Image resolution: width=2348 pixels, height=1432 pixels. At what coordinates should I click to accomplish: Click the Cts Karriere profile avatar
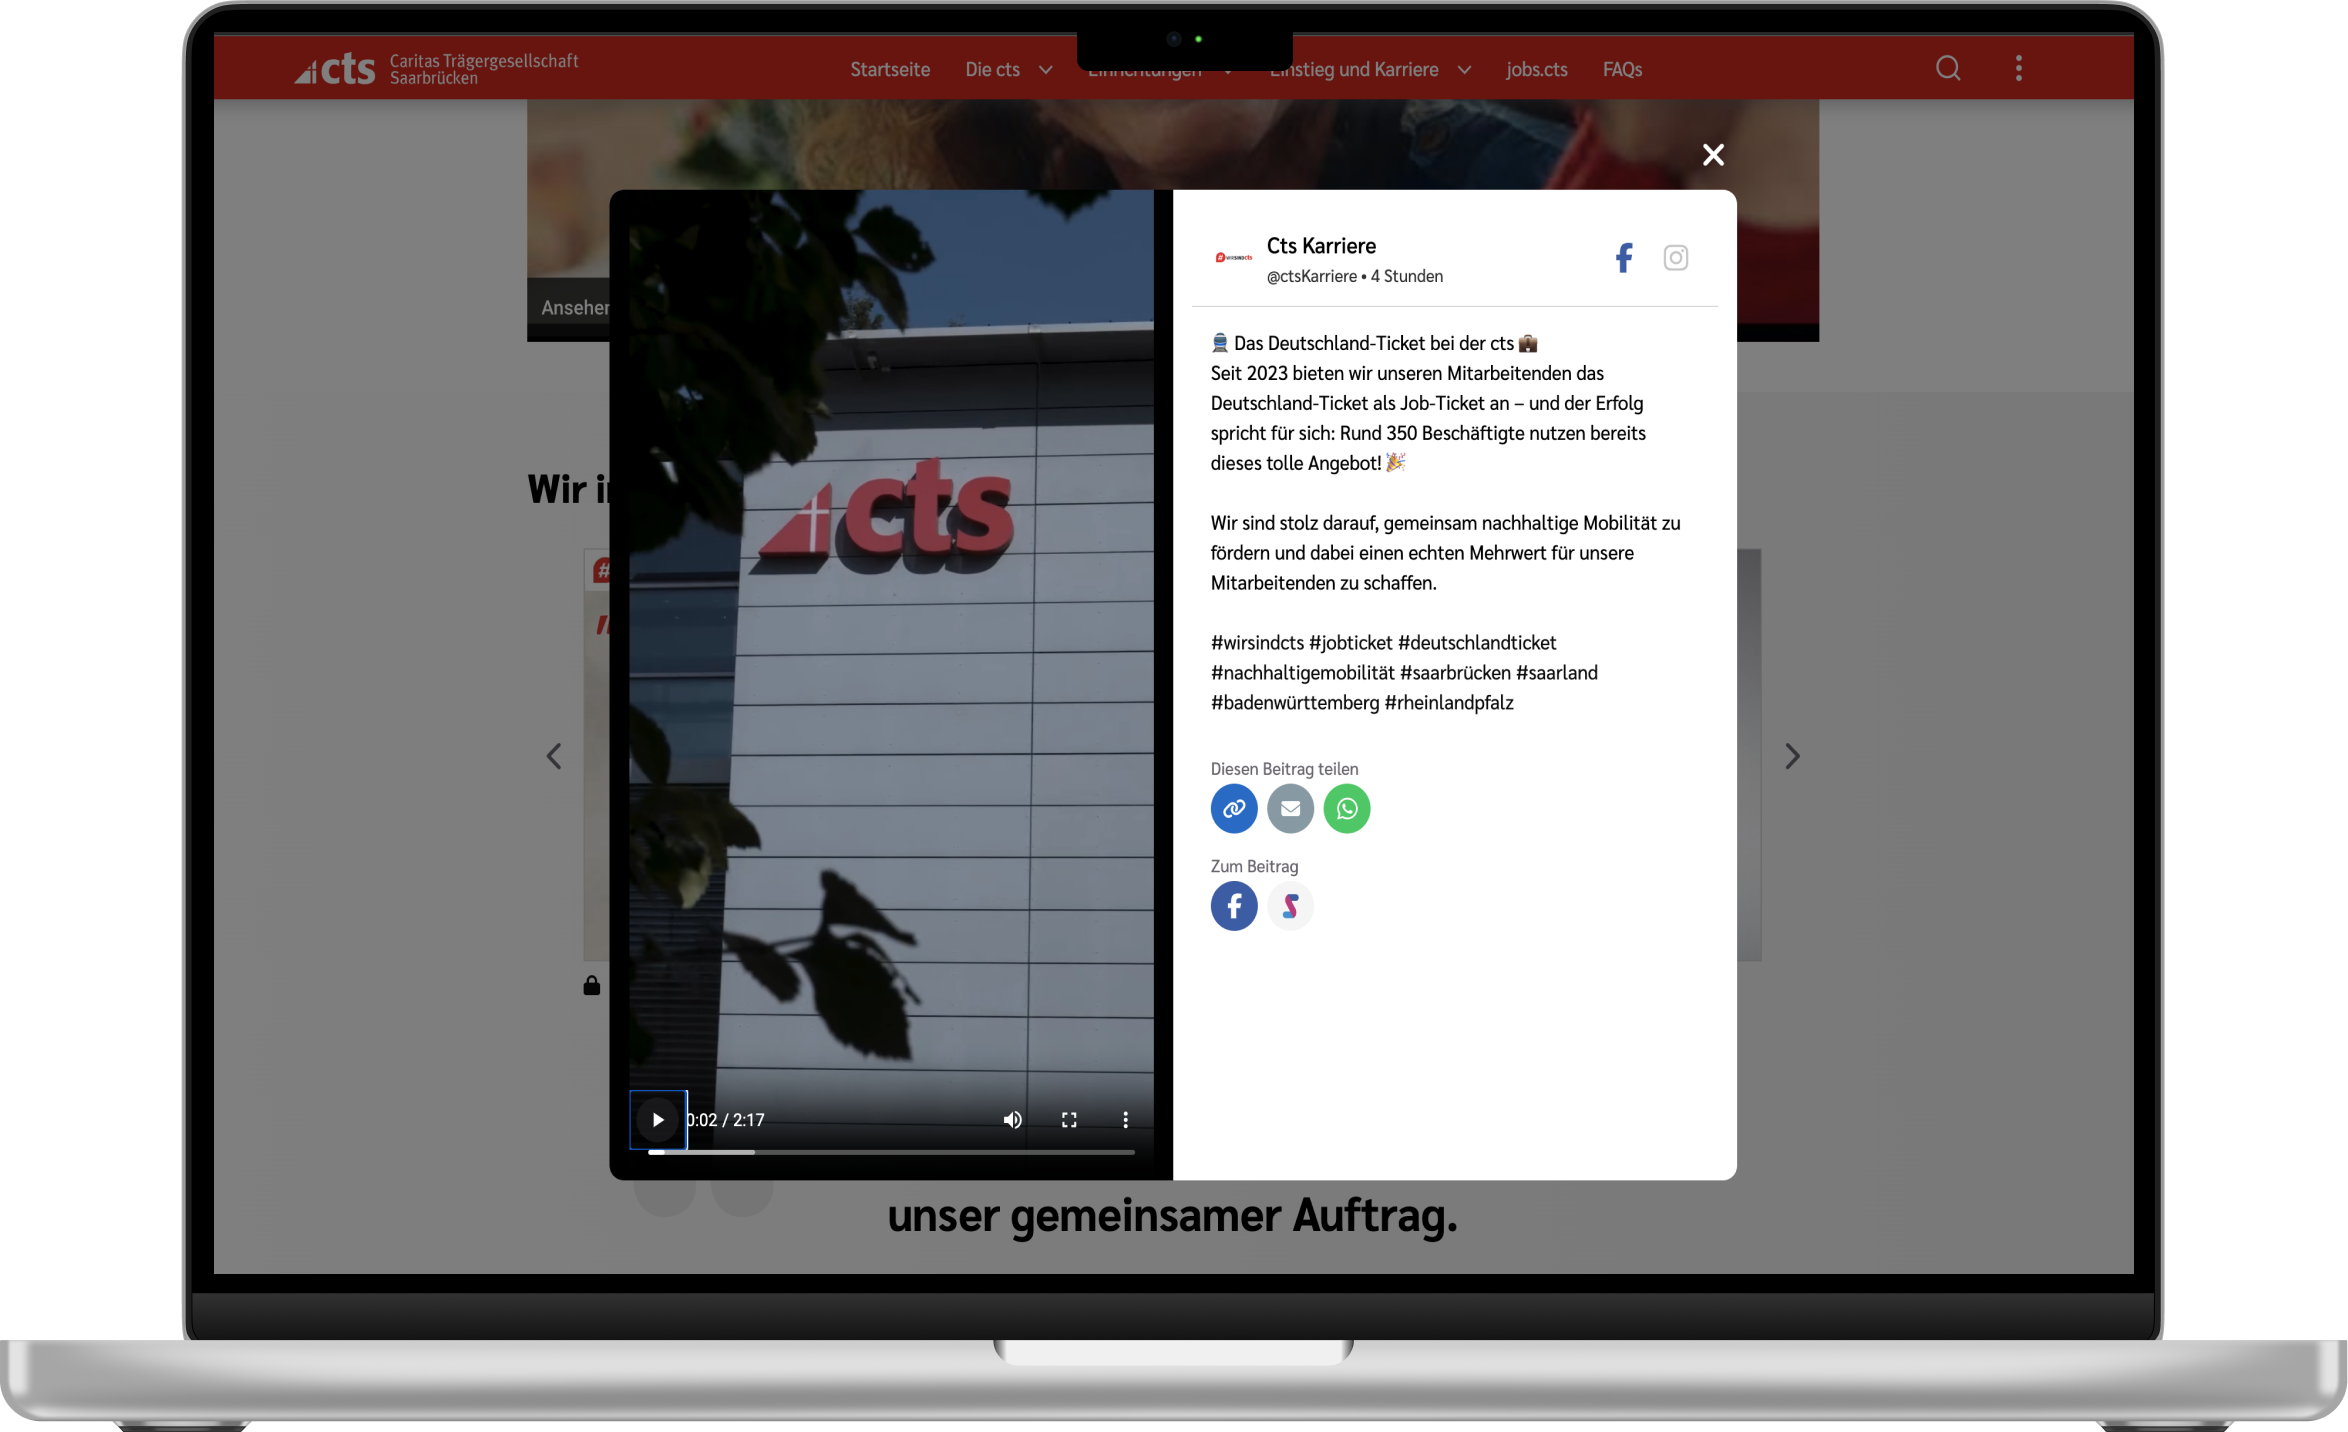(x=1234, y=258)
